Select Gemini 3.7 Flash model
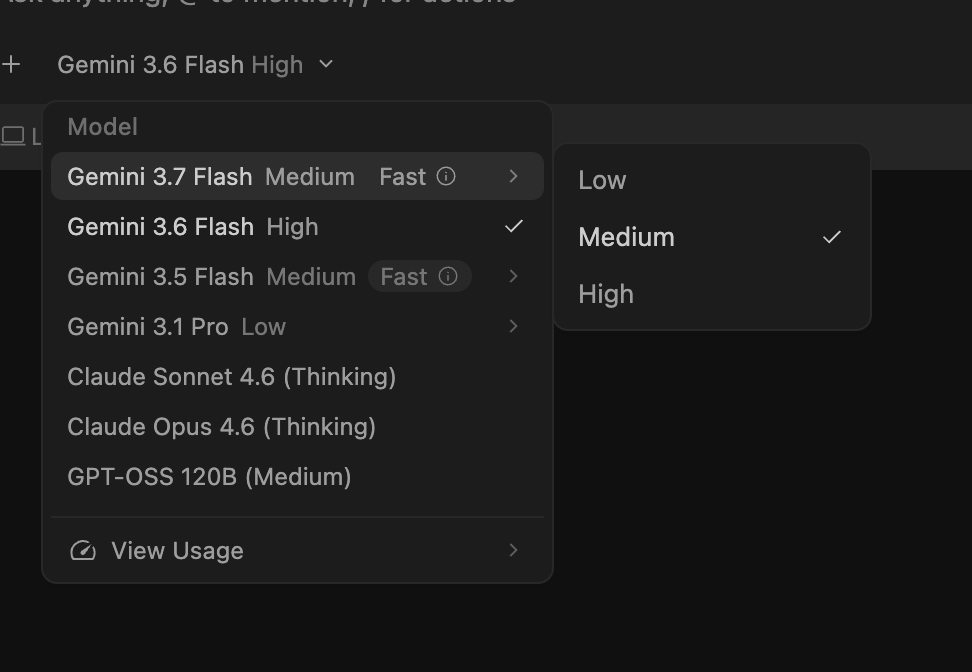Image resolution: width=972 pixels, height=672 pixels. 298,177
